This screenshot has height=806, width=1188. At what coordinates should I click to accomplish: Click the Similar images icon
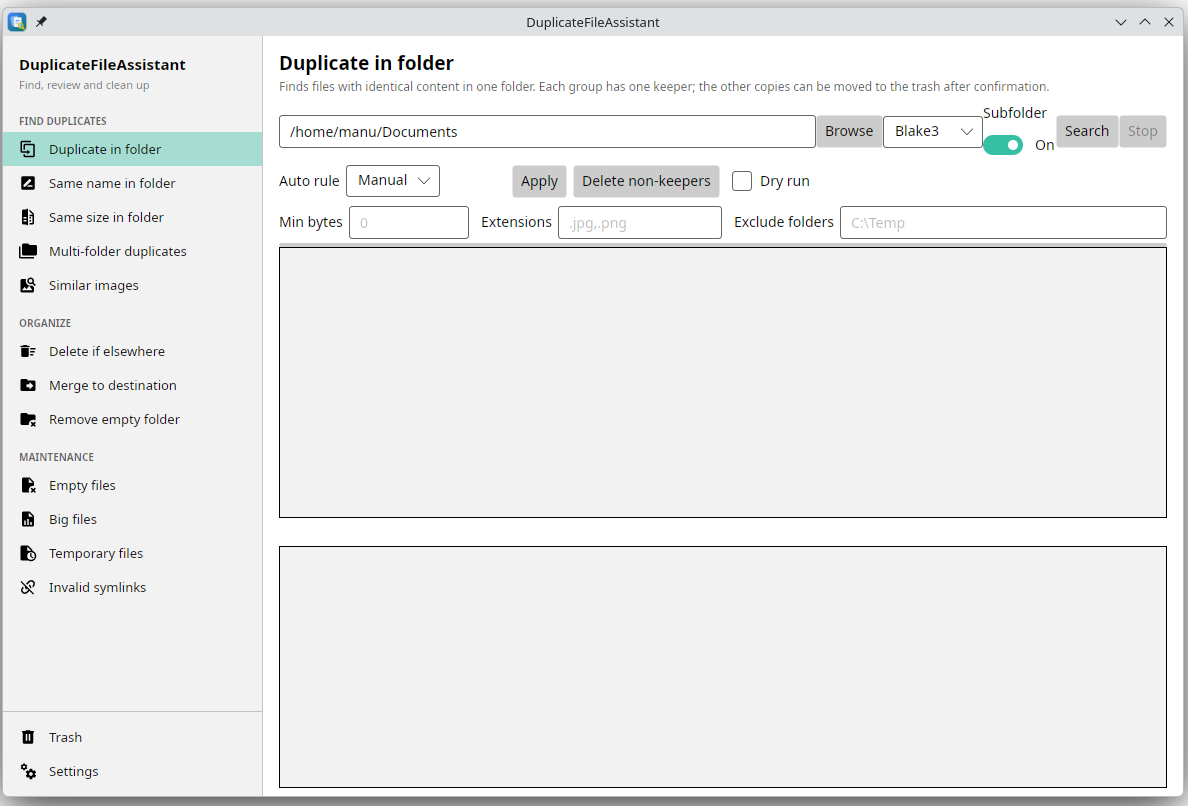pos(28,286)
